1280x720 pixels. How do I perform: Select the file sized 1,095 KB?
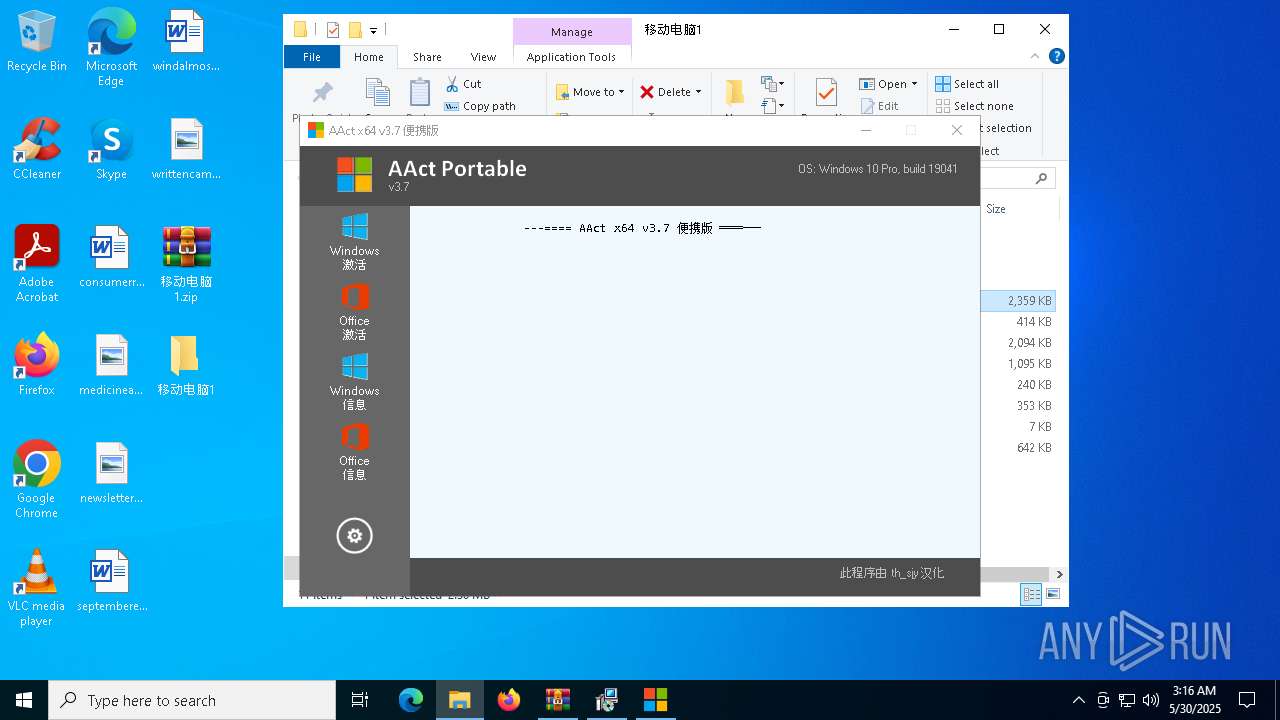(1018, 364)
